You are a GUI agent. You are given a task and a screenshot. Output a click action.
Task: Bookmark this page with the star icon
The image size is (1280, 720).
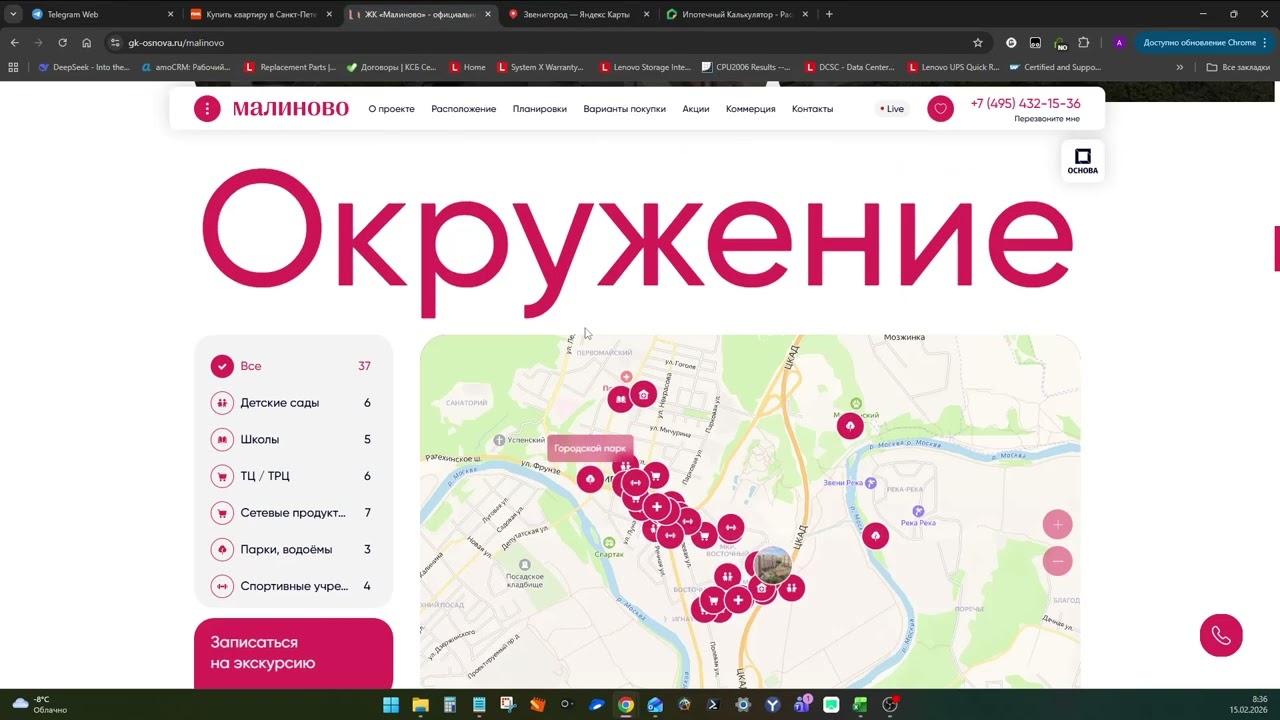point(978,43)
